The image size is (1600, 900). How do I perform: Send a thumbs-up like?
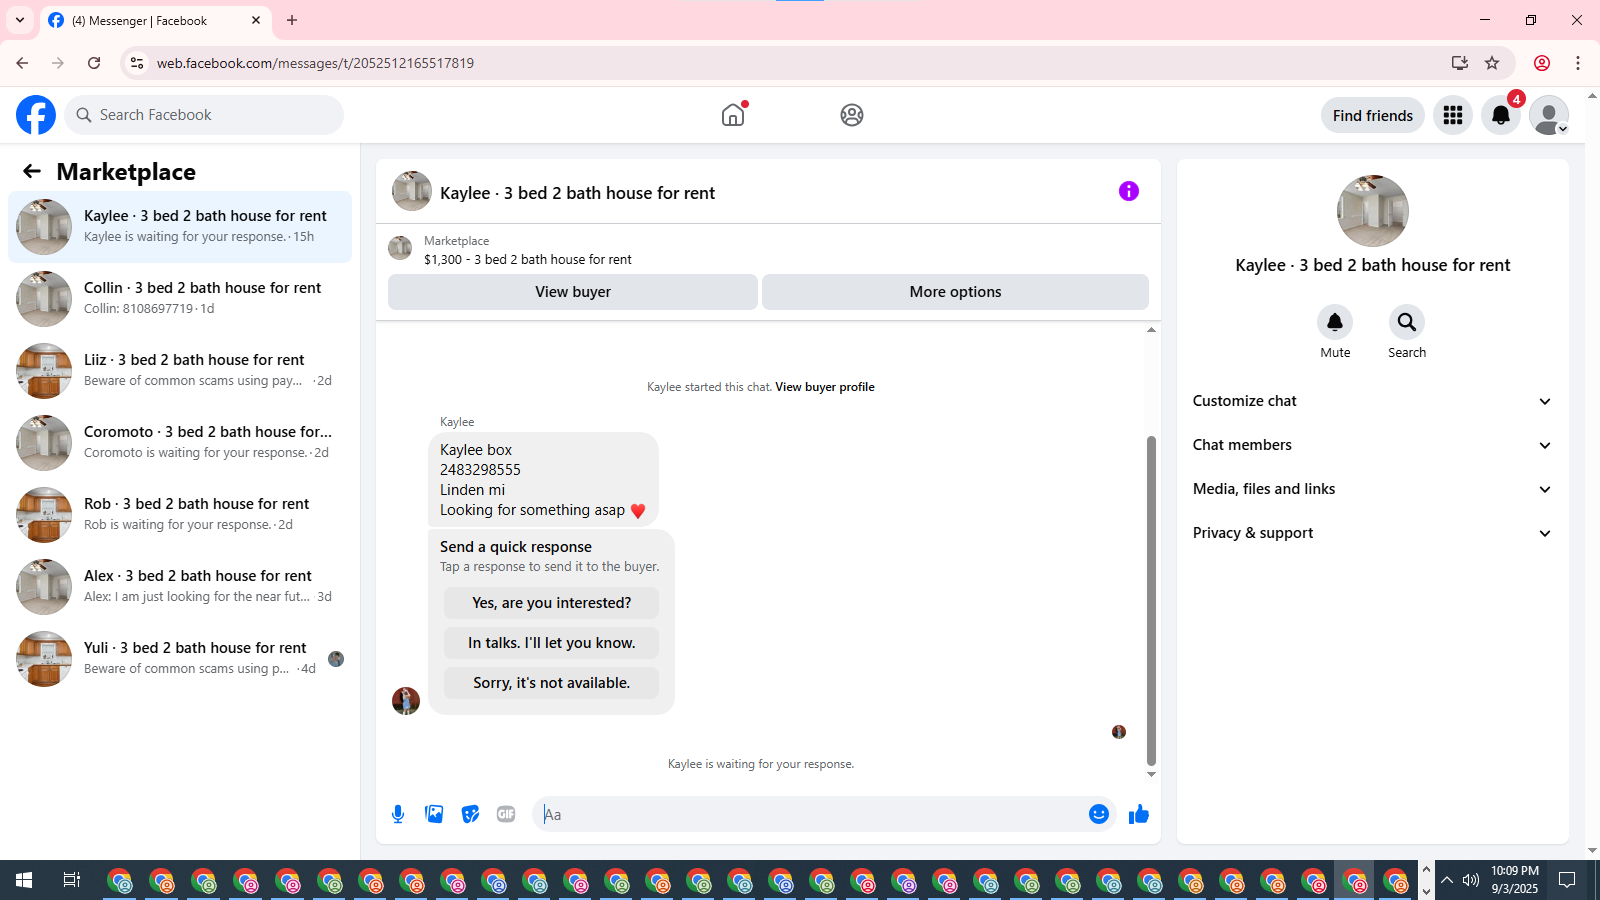pos(1139,814)
